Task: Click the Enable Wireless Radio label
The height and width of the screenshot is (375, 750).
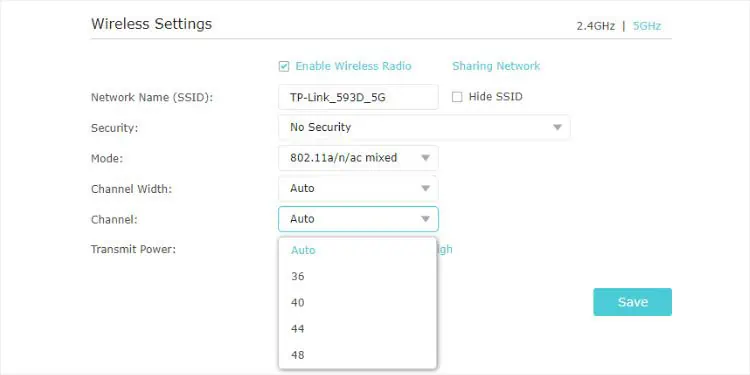Action: pyautogui.click(x=353, y=66)
